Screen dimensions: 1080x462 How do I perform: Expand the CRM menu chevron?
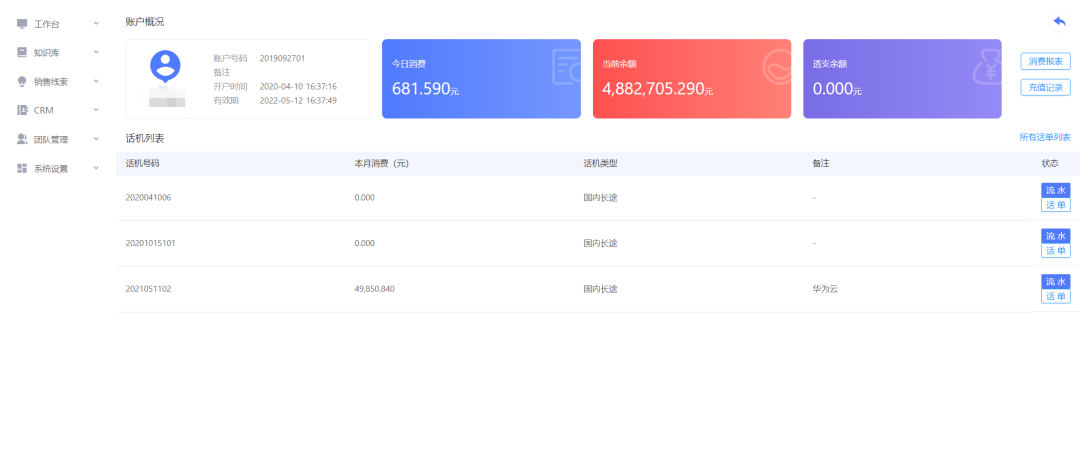96,110
